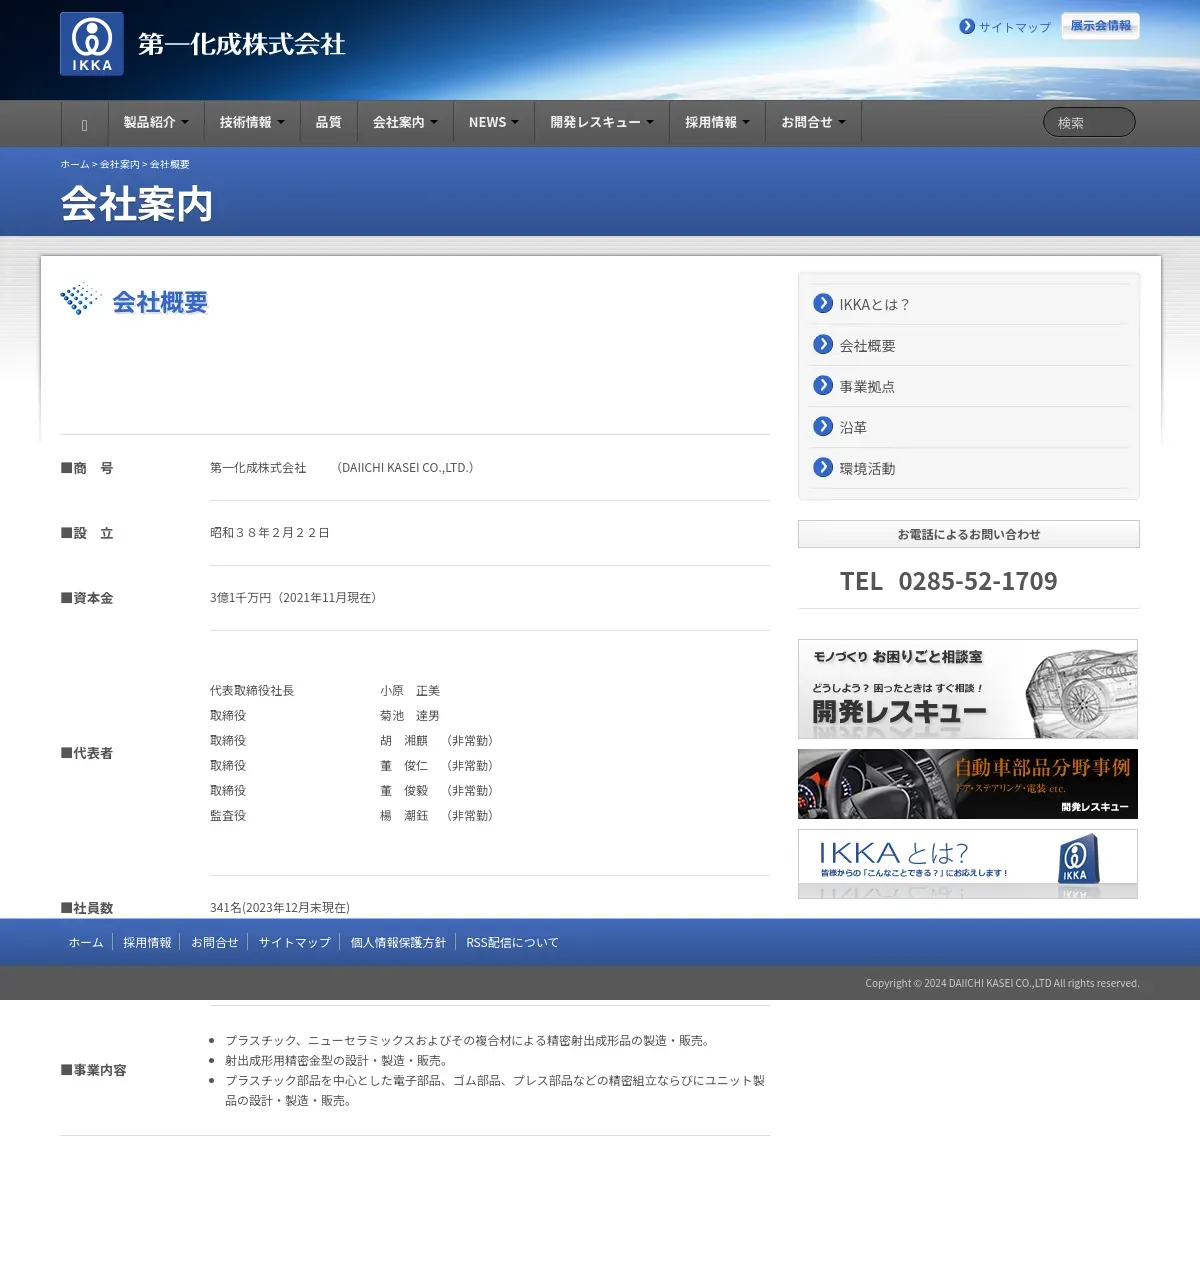Click footer 採用情報 link

147,942
